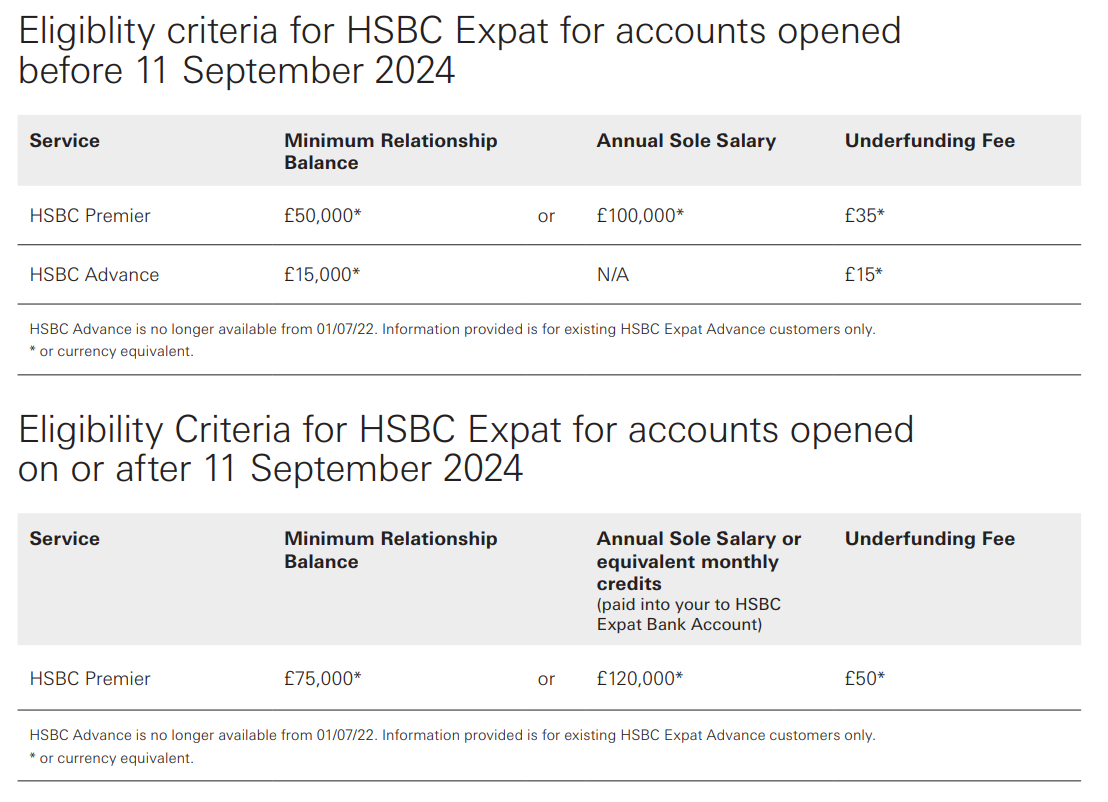Select the £50,000 minimum relationship balance cell

(x=322, y=215)
